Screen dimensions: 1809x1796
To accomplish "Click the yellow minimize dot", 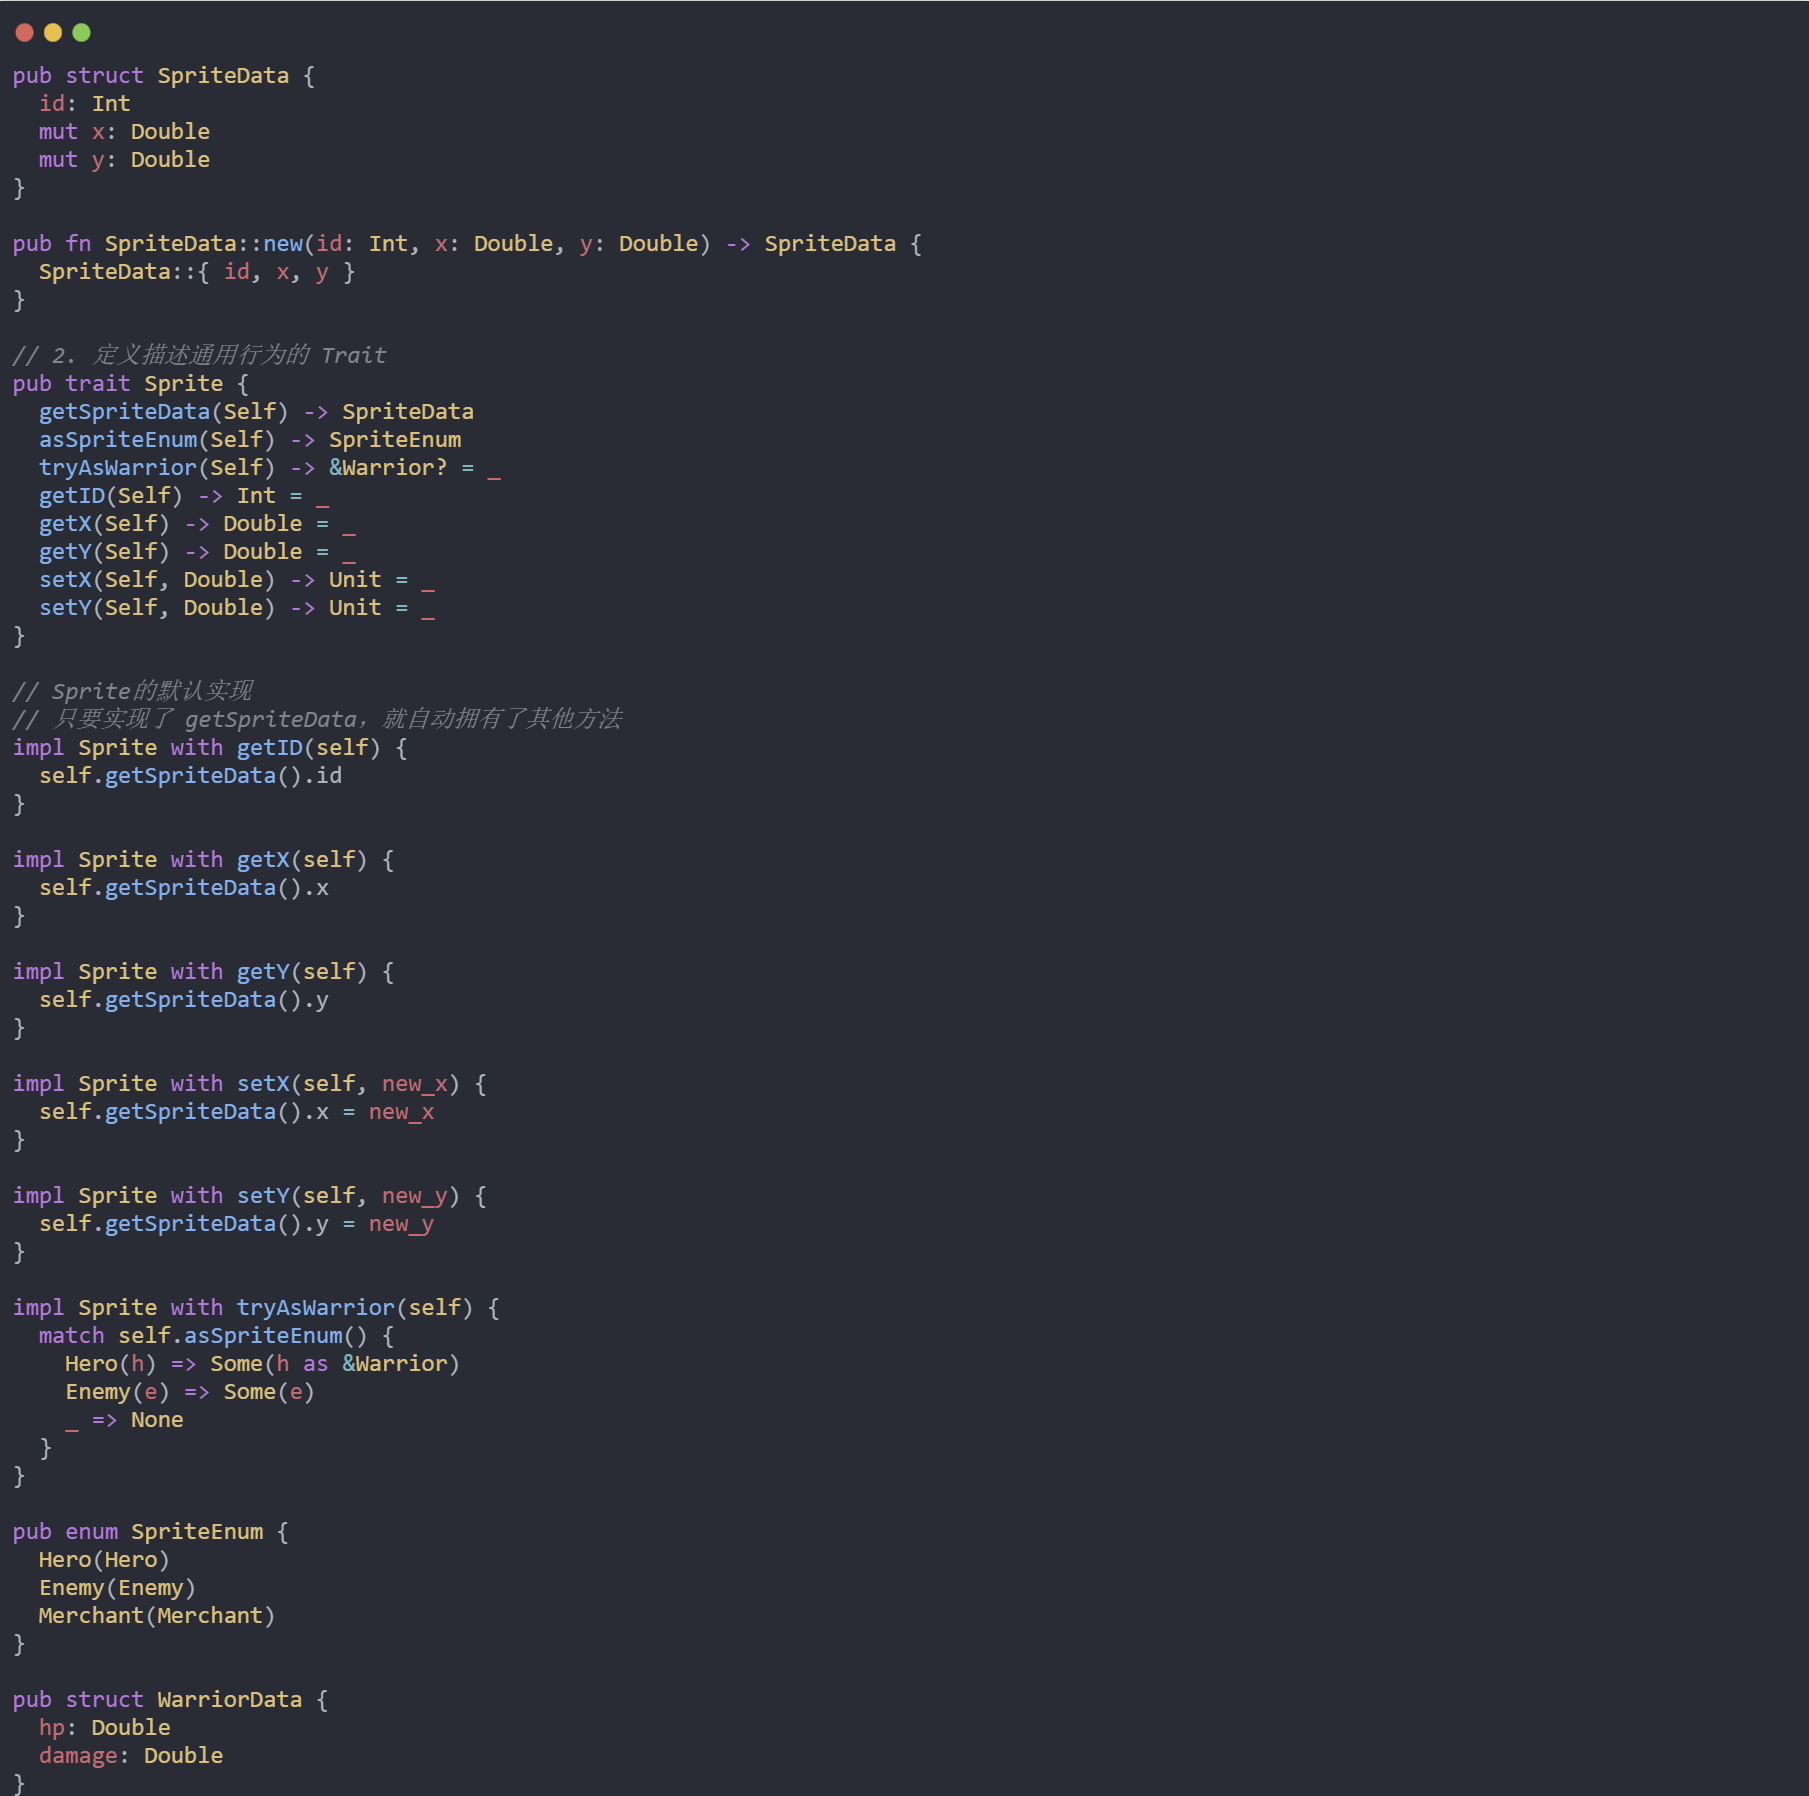I will pos(53,33).
